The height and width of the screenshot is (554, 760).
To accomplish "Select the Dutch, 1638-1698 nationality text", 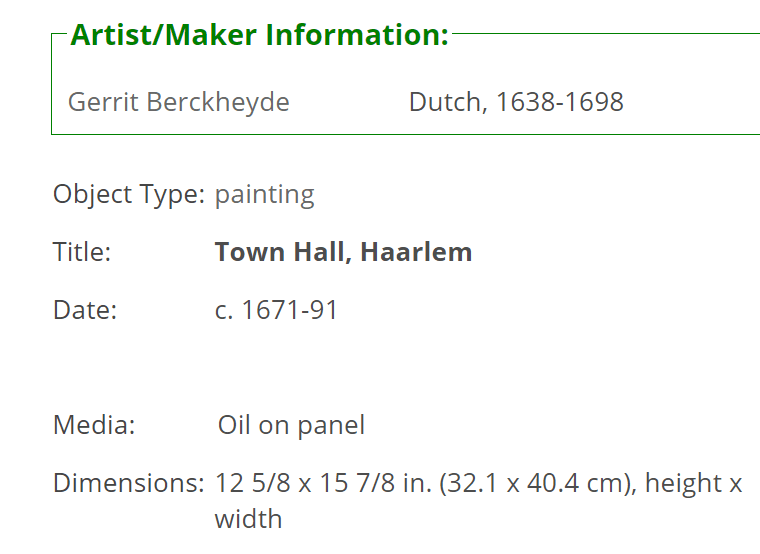I will pyautogui.click(x=516, y=102).
